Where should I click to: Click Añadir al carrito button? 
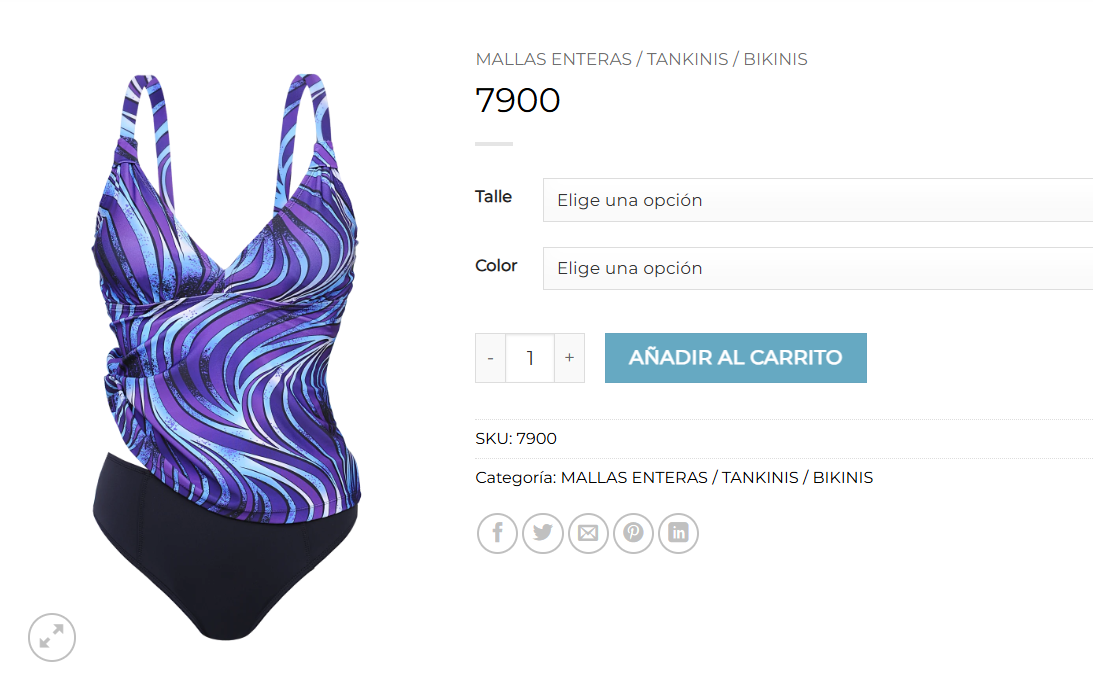(735, 358)
